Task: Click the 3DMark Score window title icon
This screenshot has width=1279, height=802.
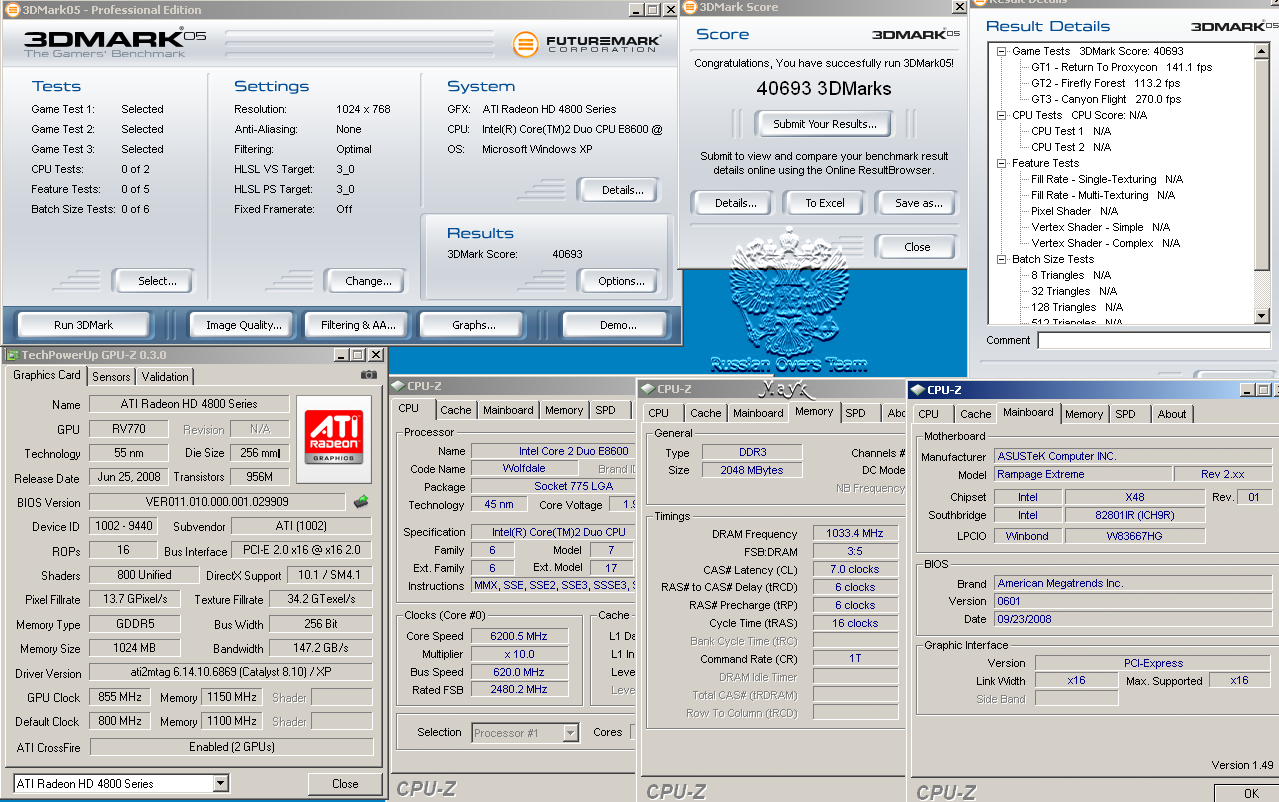Action: click(689, 7)
